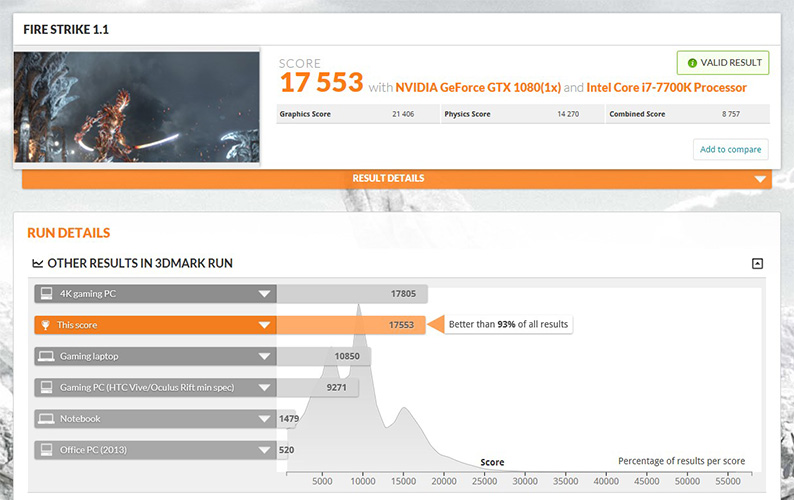This screenshot has height=500, width=794.
Task: Click the trophy icon next to This score
Action: pos(46,325)
